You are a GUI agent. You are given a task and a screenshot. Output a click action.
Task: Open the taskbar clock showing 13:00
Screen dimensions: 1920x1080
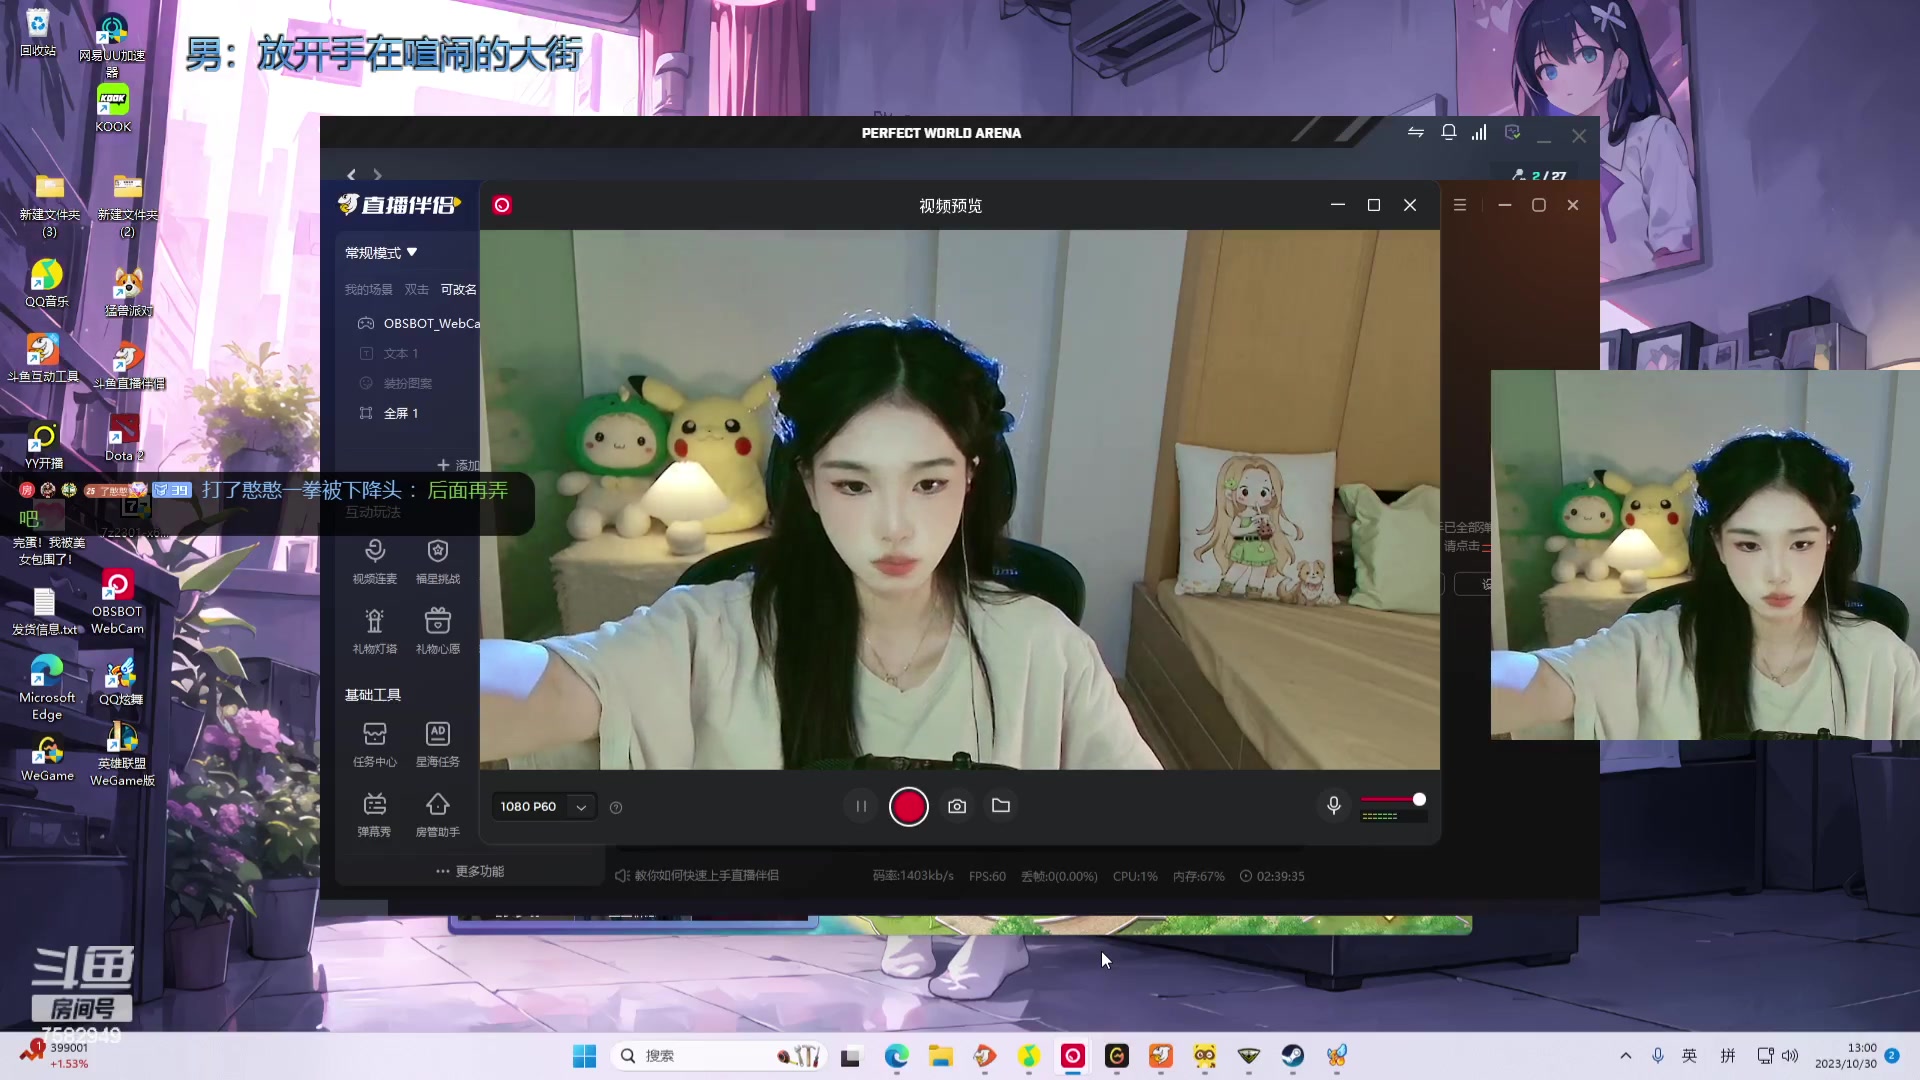coord(1846,1056)
